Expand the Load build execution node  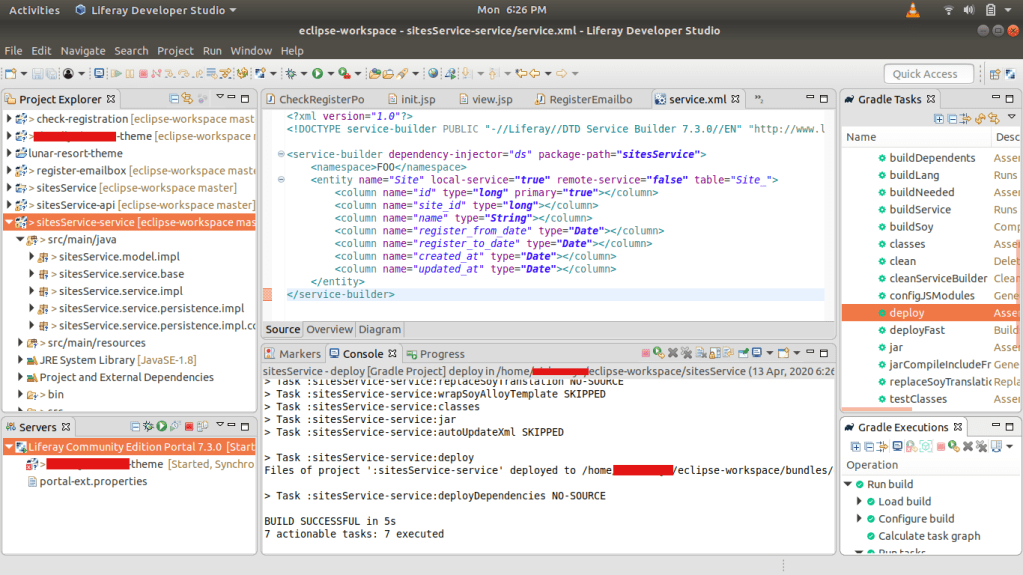point(859,502)
